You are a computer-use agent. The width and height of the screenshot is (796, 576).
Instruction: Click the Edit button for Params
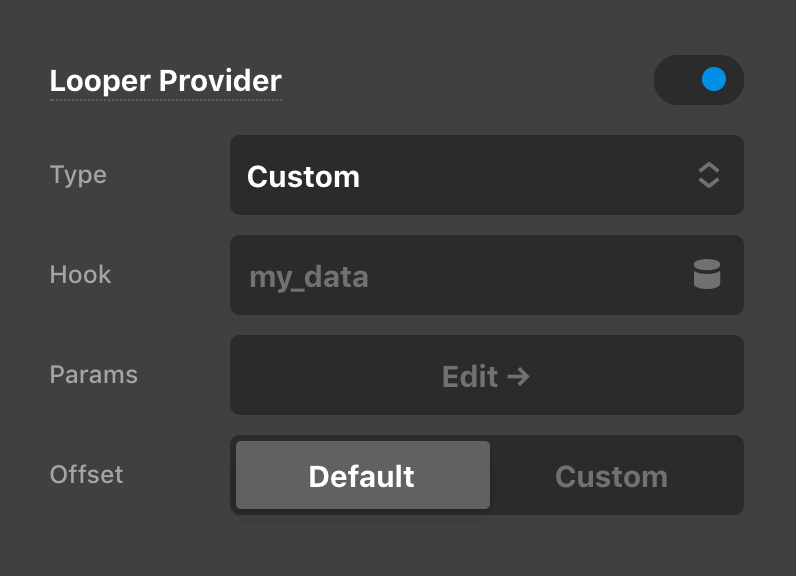click(486, 375)
